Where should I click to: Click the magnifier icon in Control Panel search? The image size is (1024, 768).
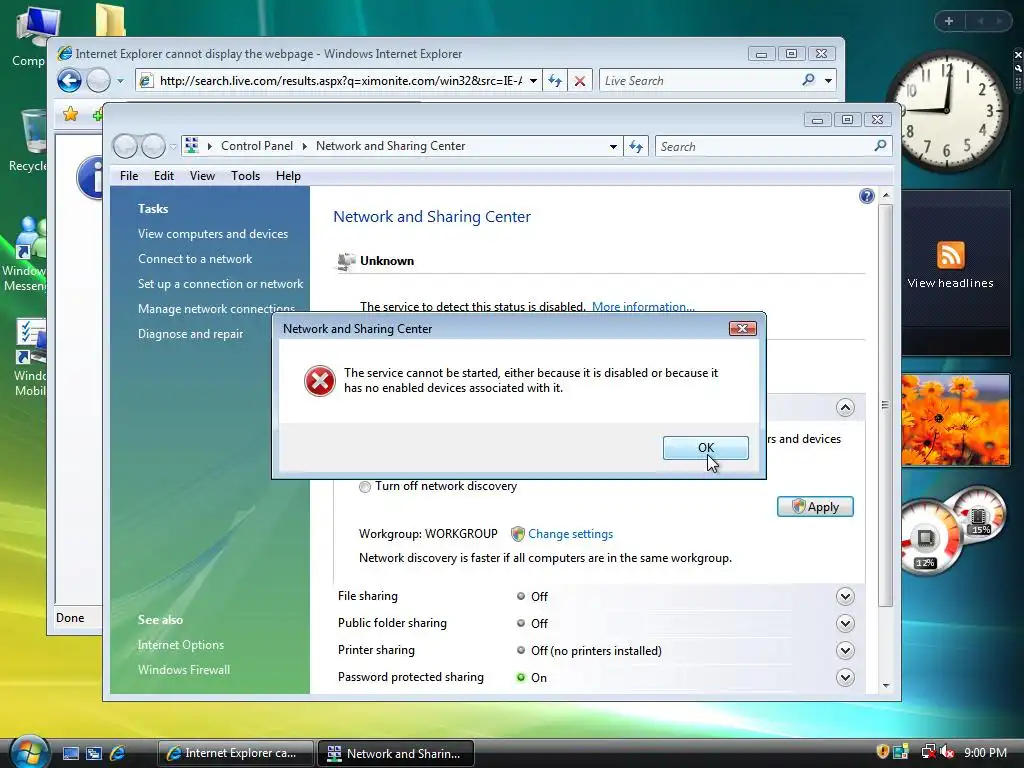click(880, 146)
